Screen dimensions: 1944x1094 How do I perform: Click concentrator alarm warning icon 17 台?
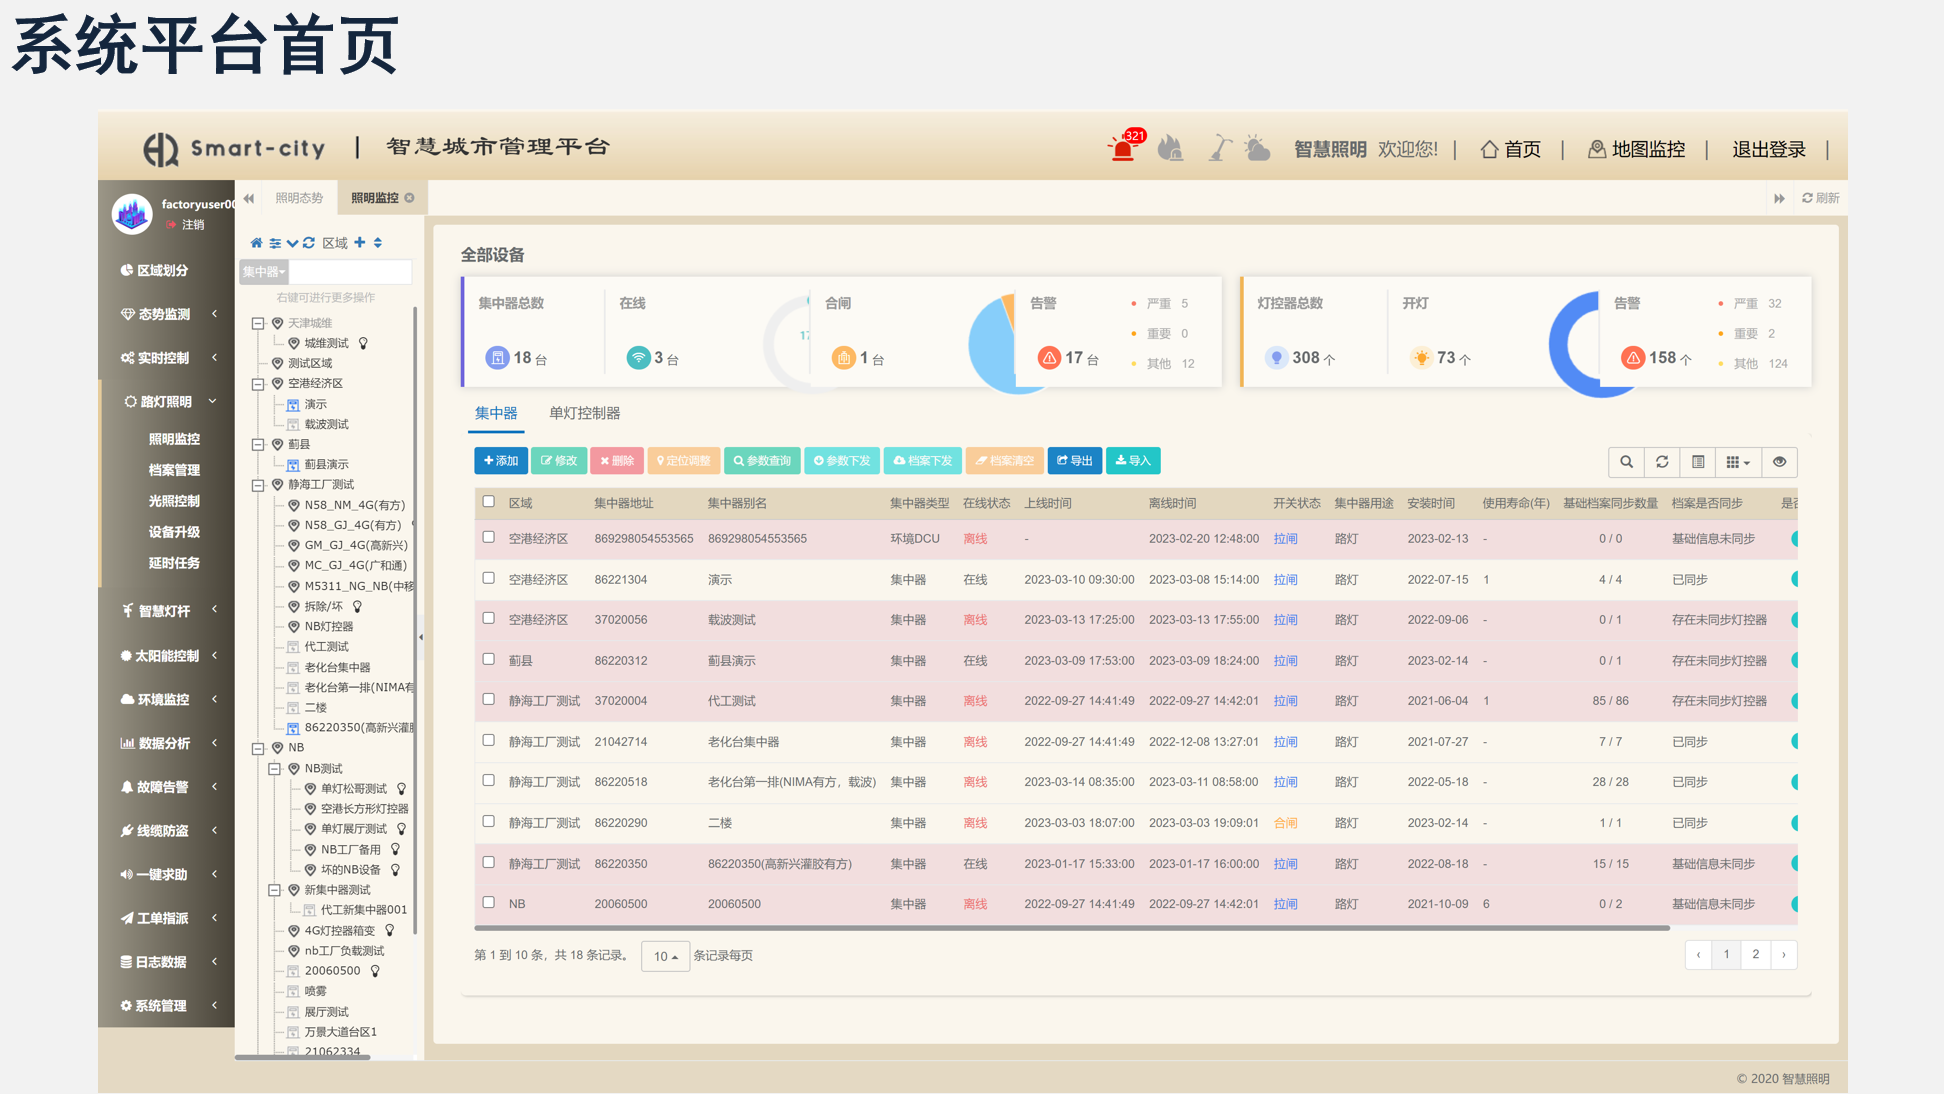point(1049,358)
